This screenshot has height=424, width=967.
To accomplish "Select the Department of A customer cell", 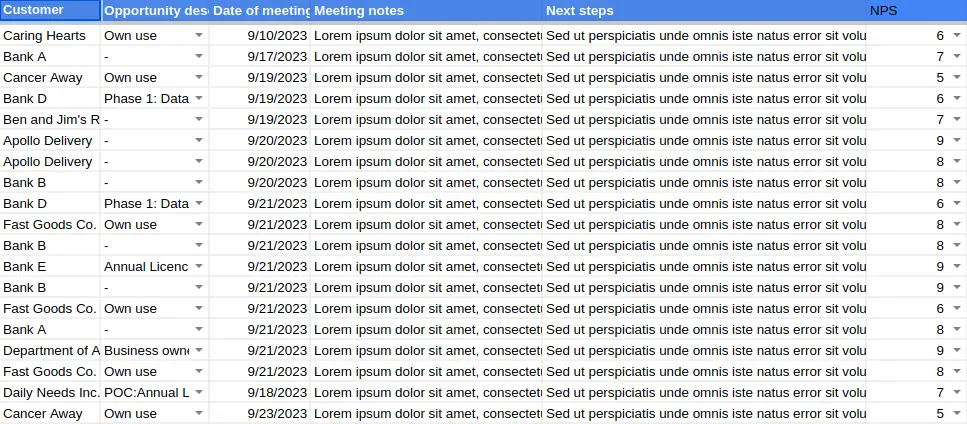I will point(50,350).
